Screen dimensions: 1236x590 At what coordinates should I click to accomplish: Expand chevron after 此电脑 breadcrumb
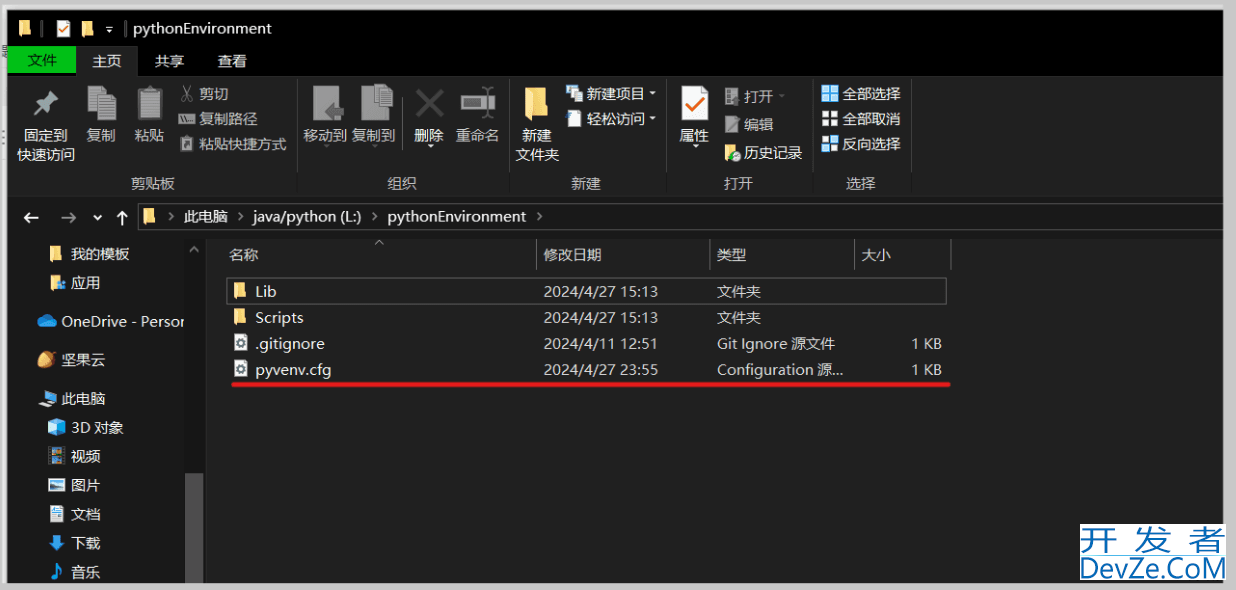pyautogui.click(x=239, y=217)
